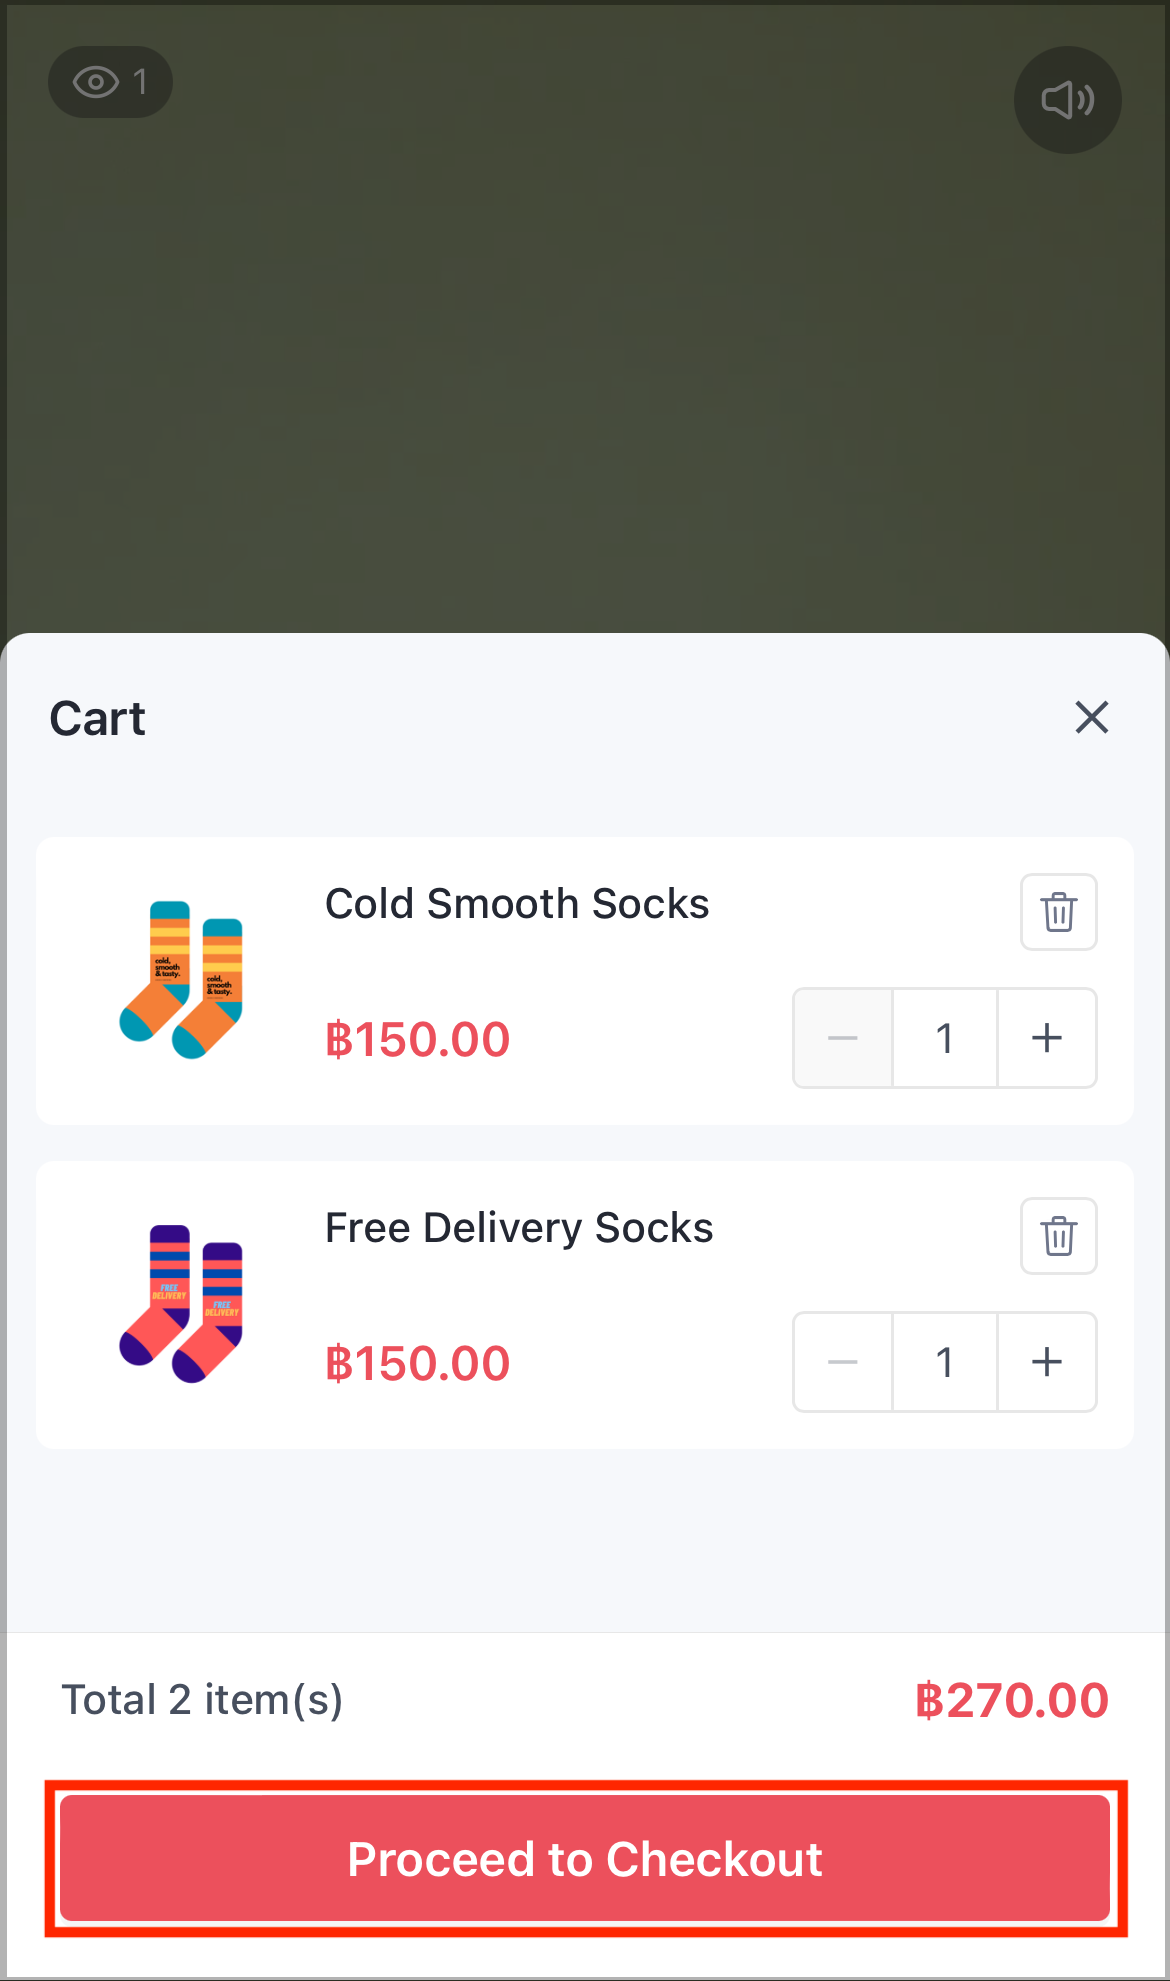Image resolution: width=1170 pixels, height=1981 pixels.
Task: Tap the cart total ฿270.00 amount
Action: pyautogui.click(x=1012, y=1701)
